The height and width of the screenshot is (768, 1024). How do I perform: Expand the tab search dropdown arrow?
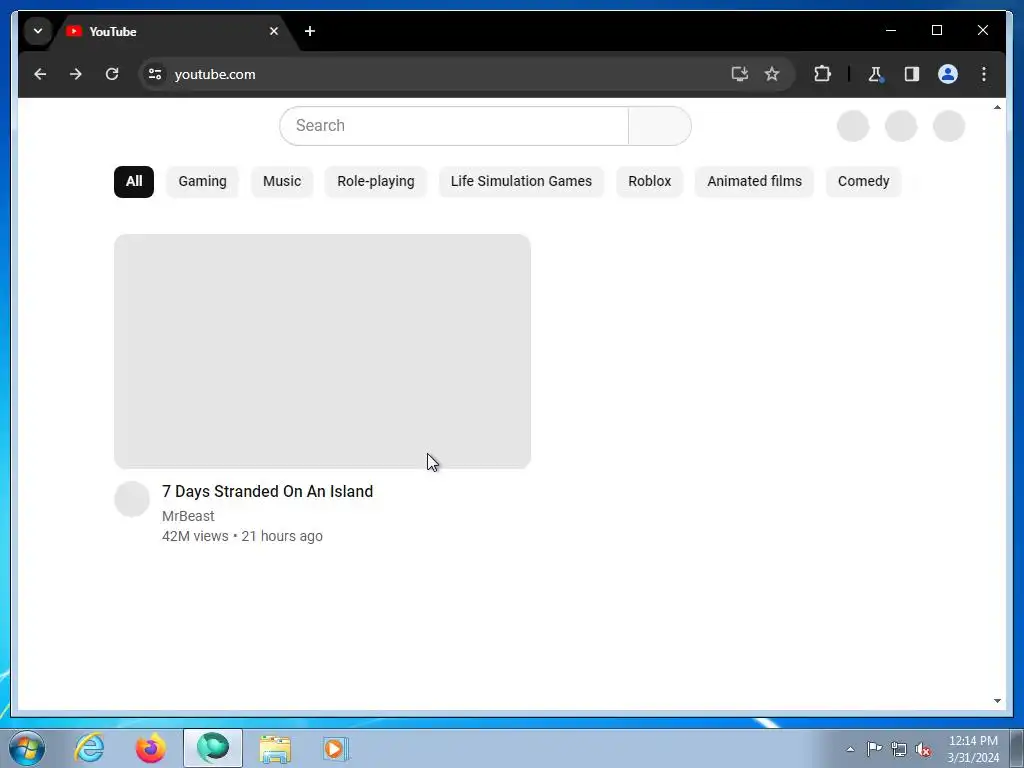click(x=38, y=31)
